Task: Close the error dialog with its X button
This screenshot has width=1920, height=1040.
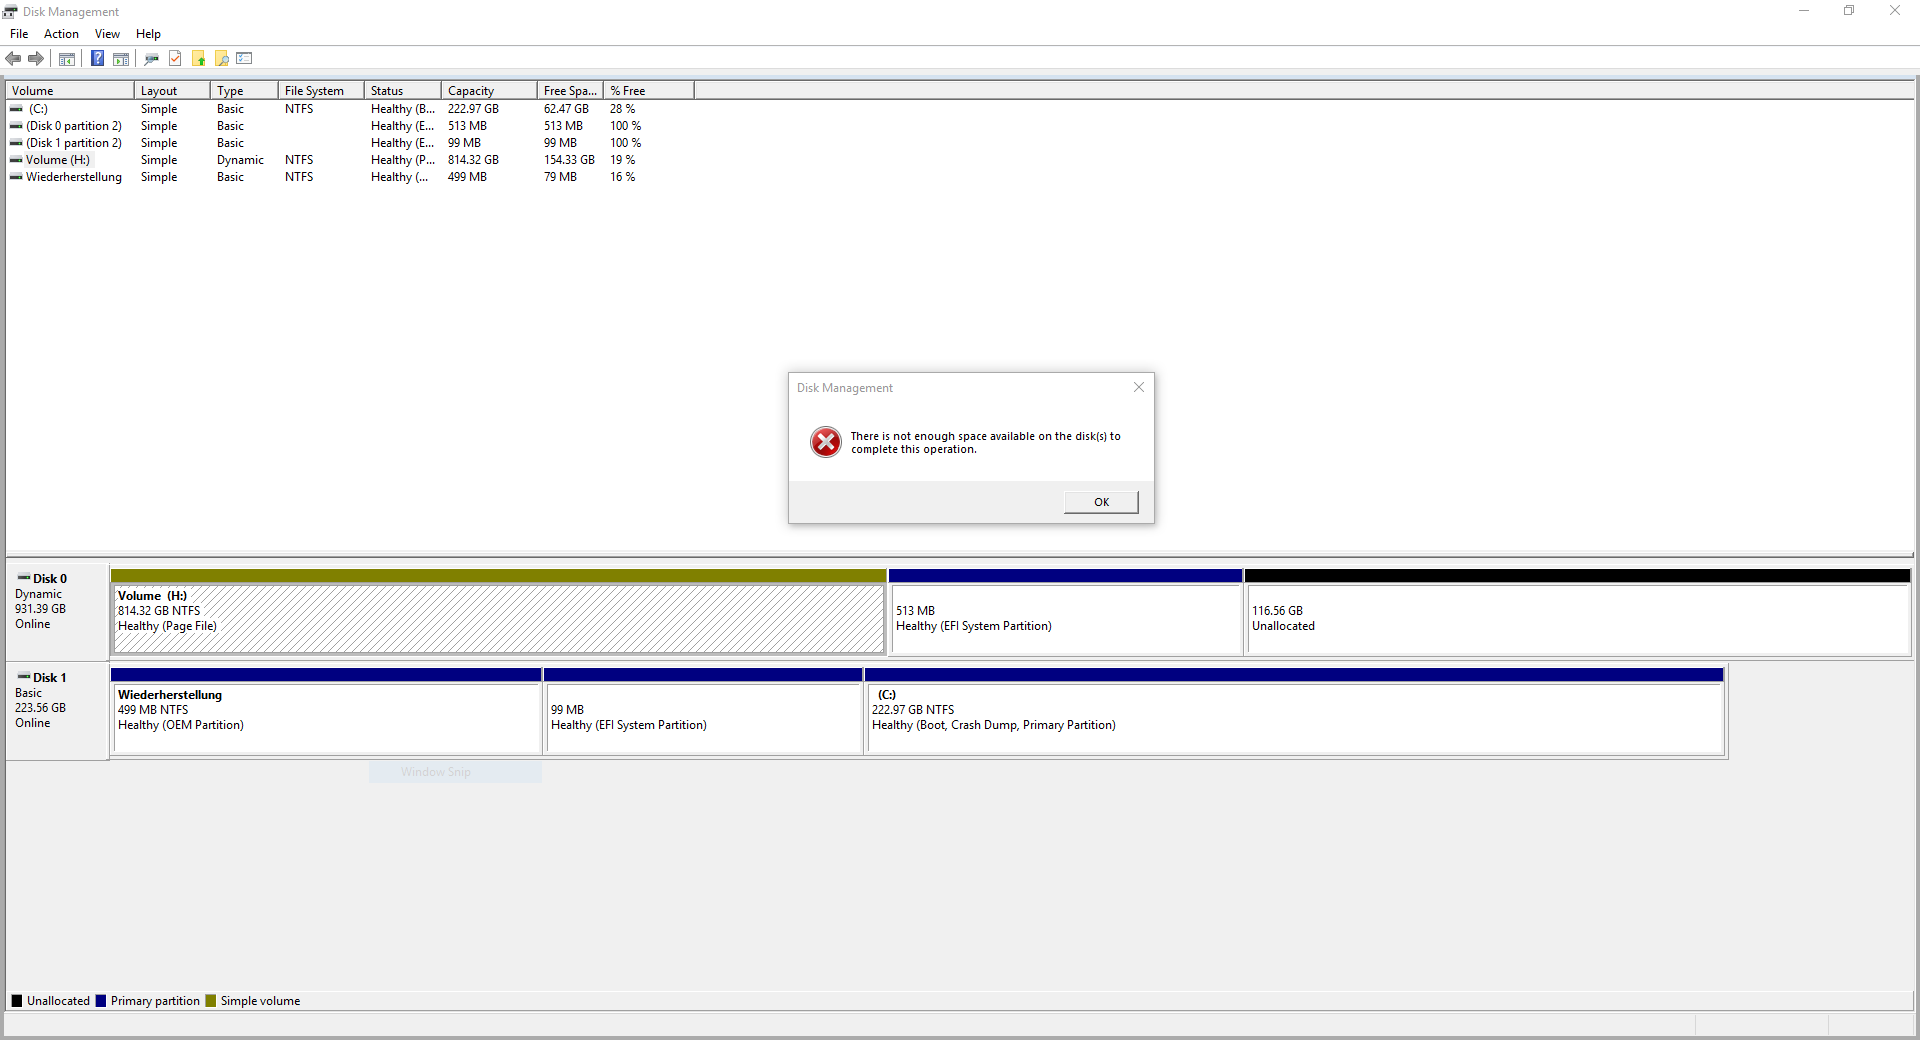Action: (x=1138, y=387)
